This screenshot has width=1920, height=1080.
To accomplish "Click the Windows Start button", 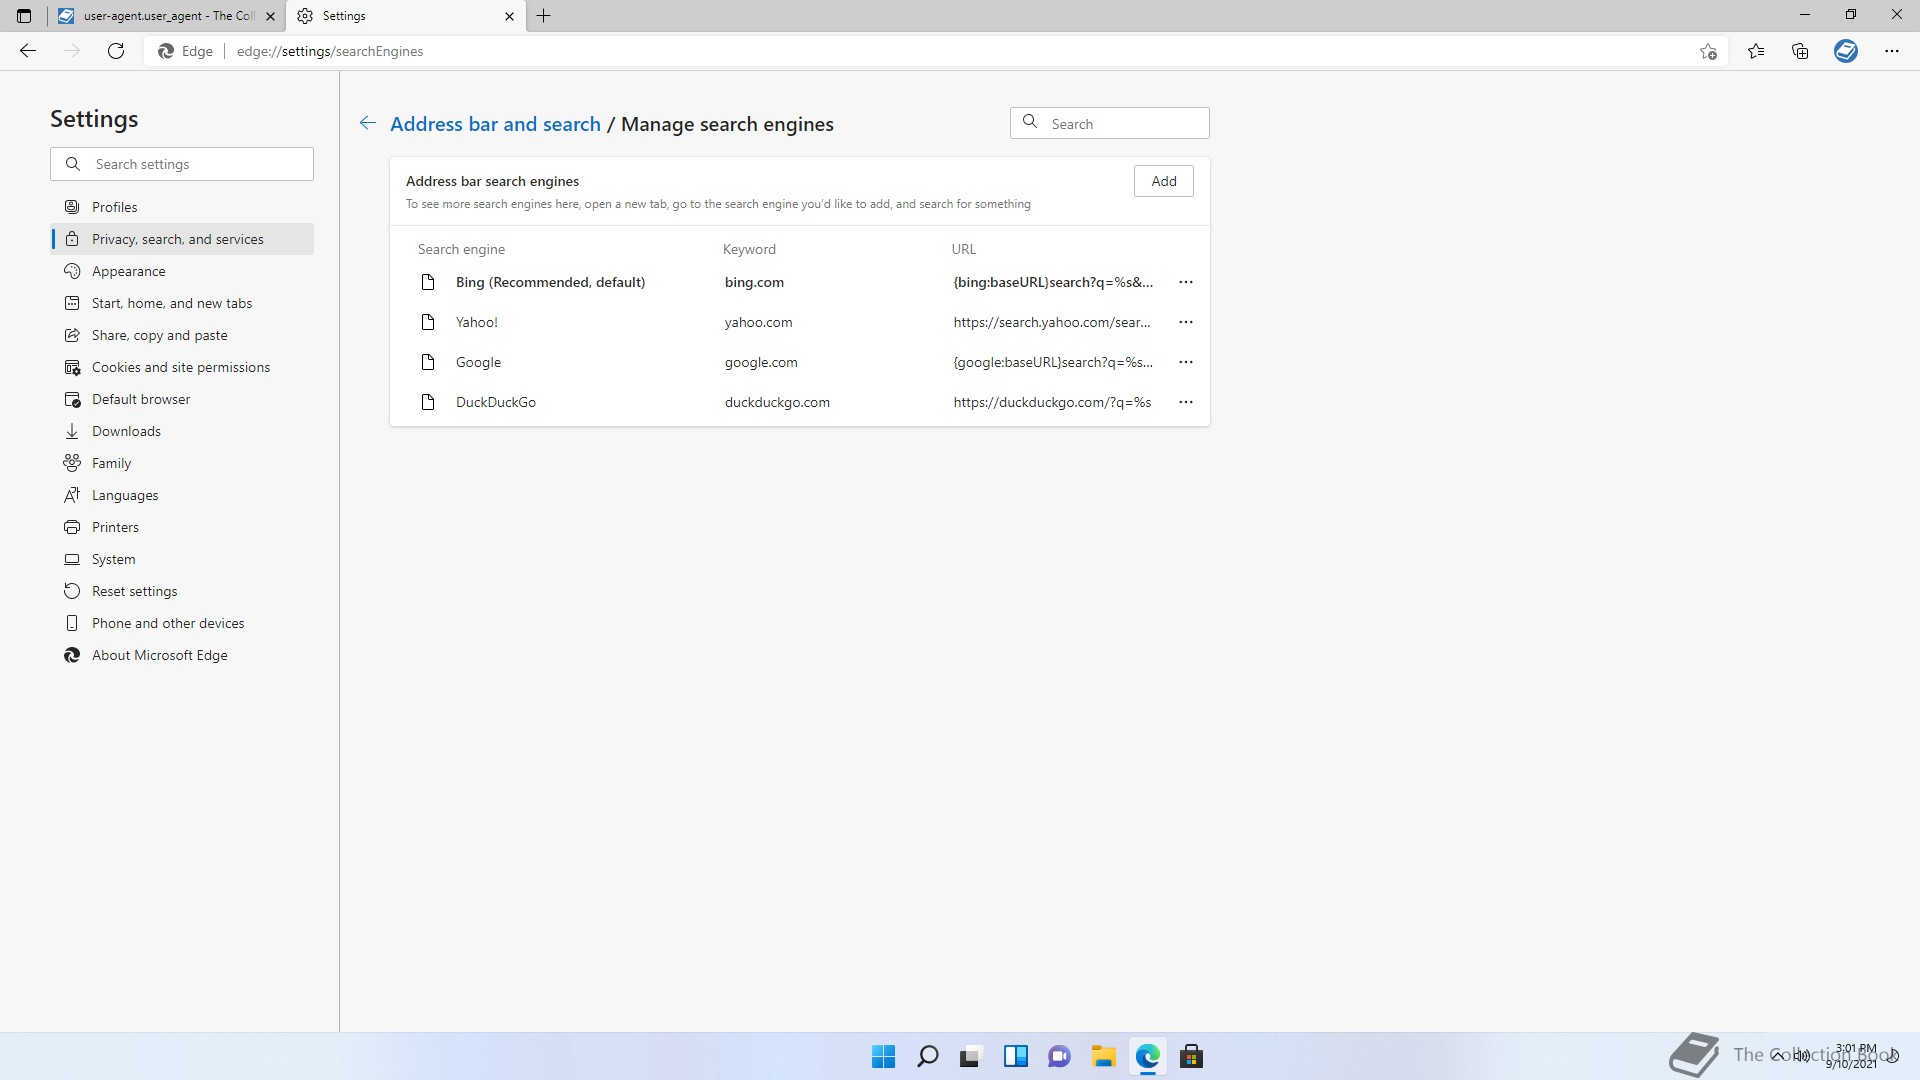I will (884, 1056).
